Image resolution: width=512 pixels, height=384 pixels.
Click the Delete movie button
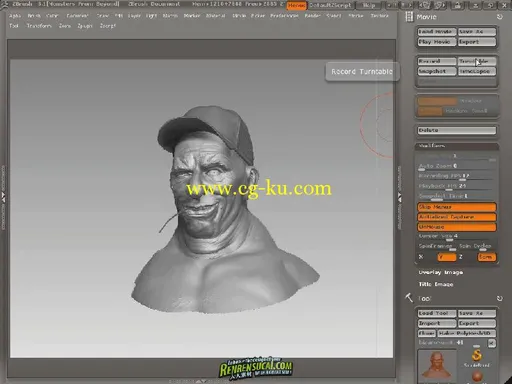tap(457, 130)
